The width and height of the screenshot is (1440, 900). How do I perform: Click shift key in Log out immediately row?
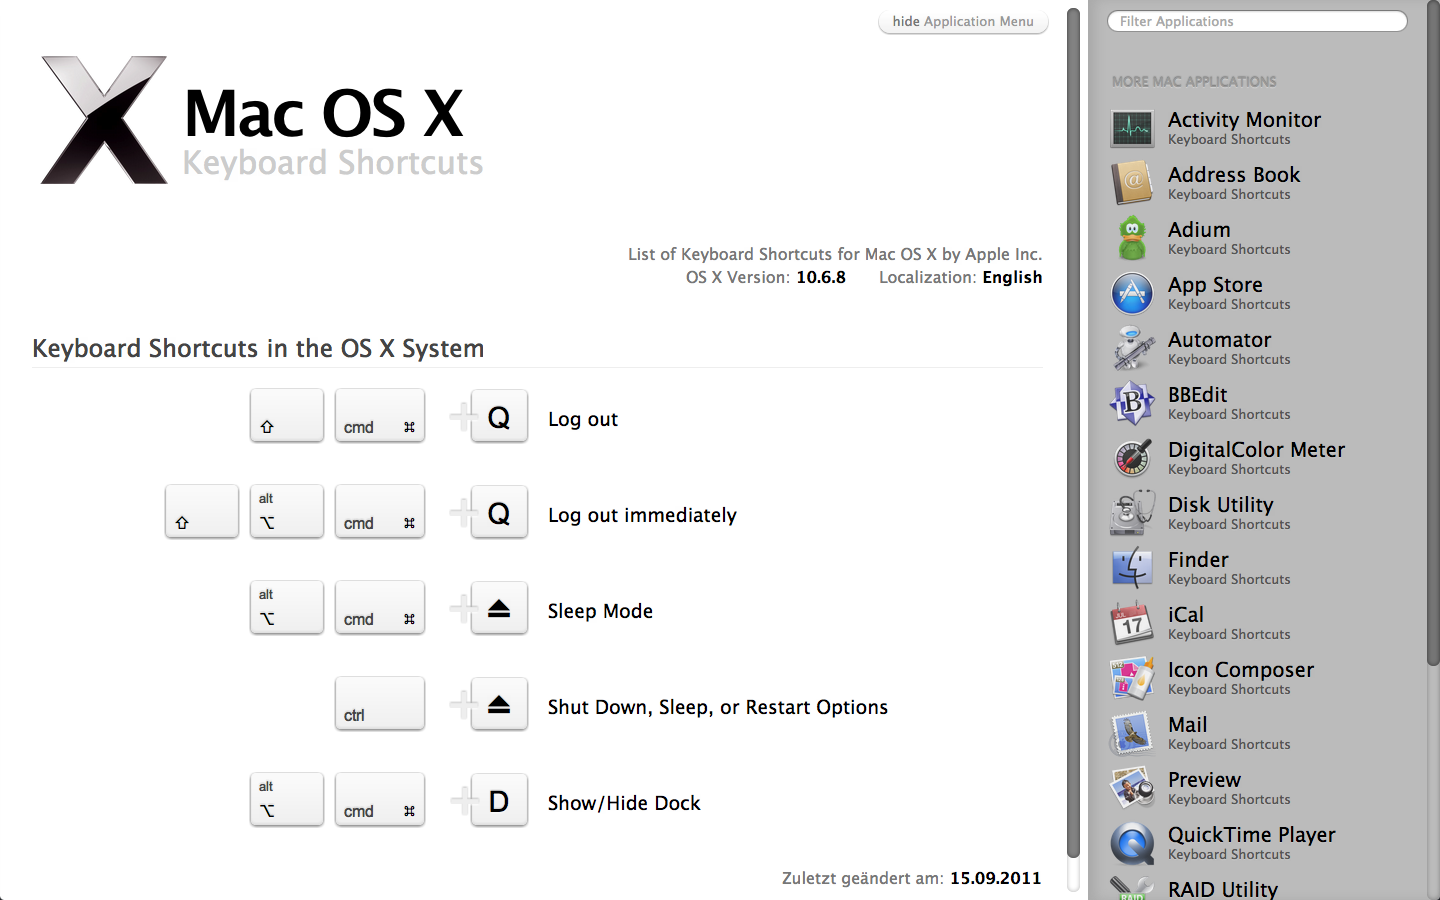click(202, 512)
